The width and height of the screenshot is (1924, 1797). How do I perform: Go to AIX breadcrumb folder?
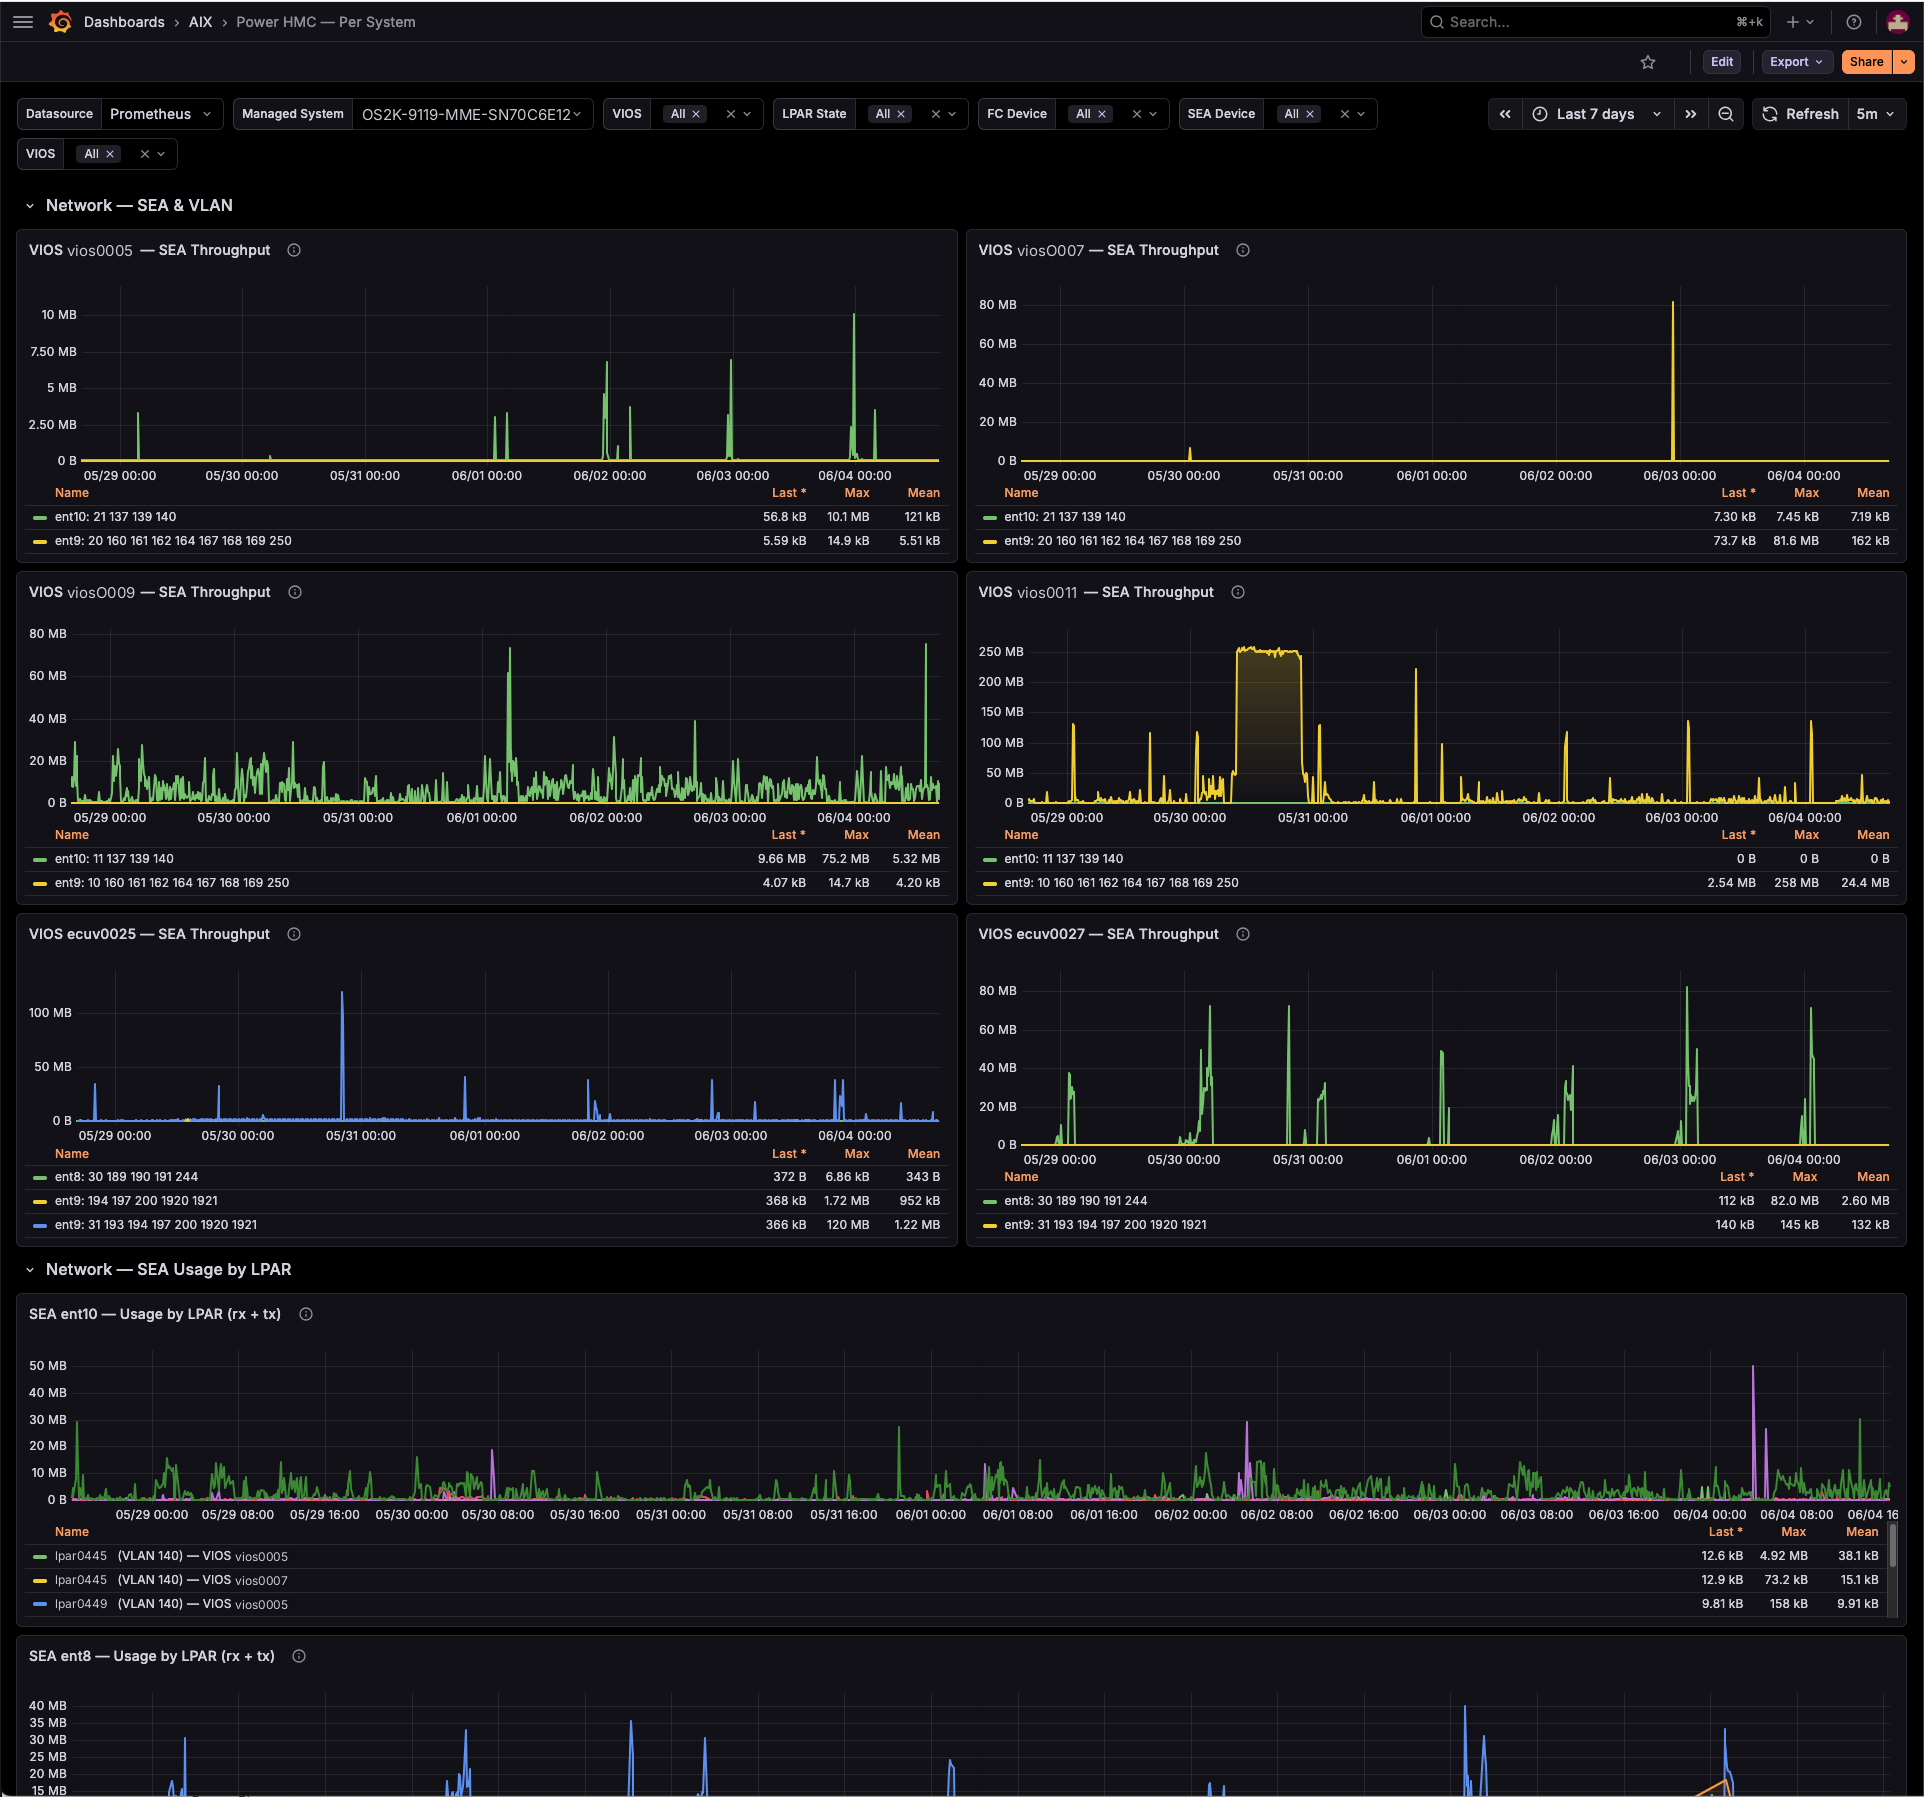coord(200,22)
